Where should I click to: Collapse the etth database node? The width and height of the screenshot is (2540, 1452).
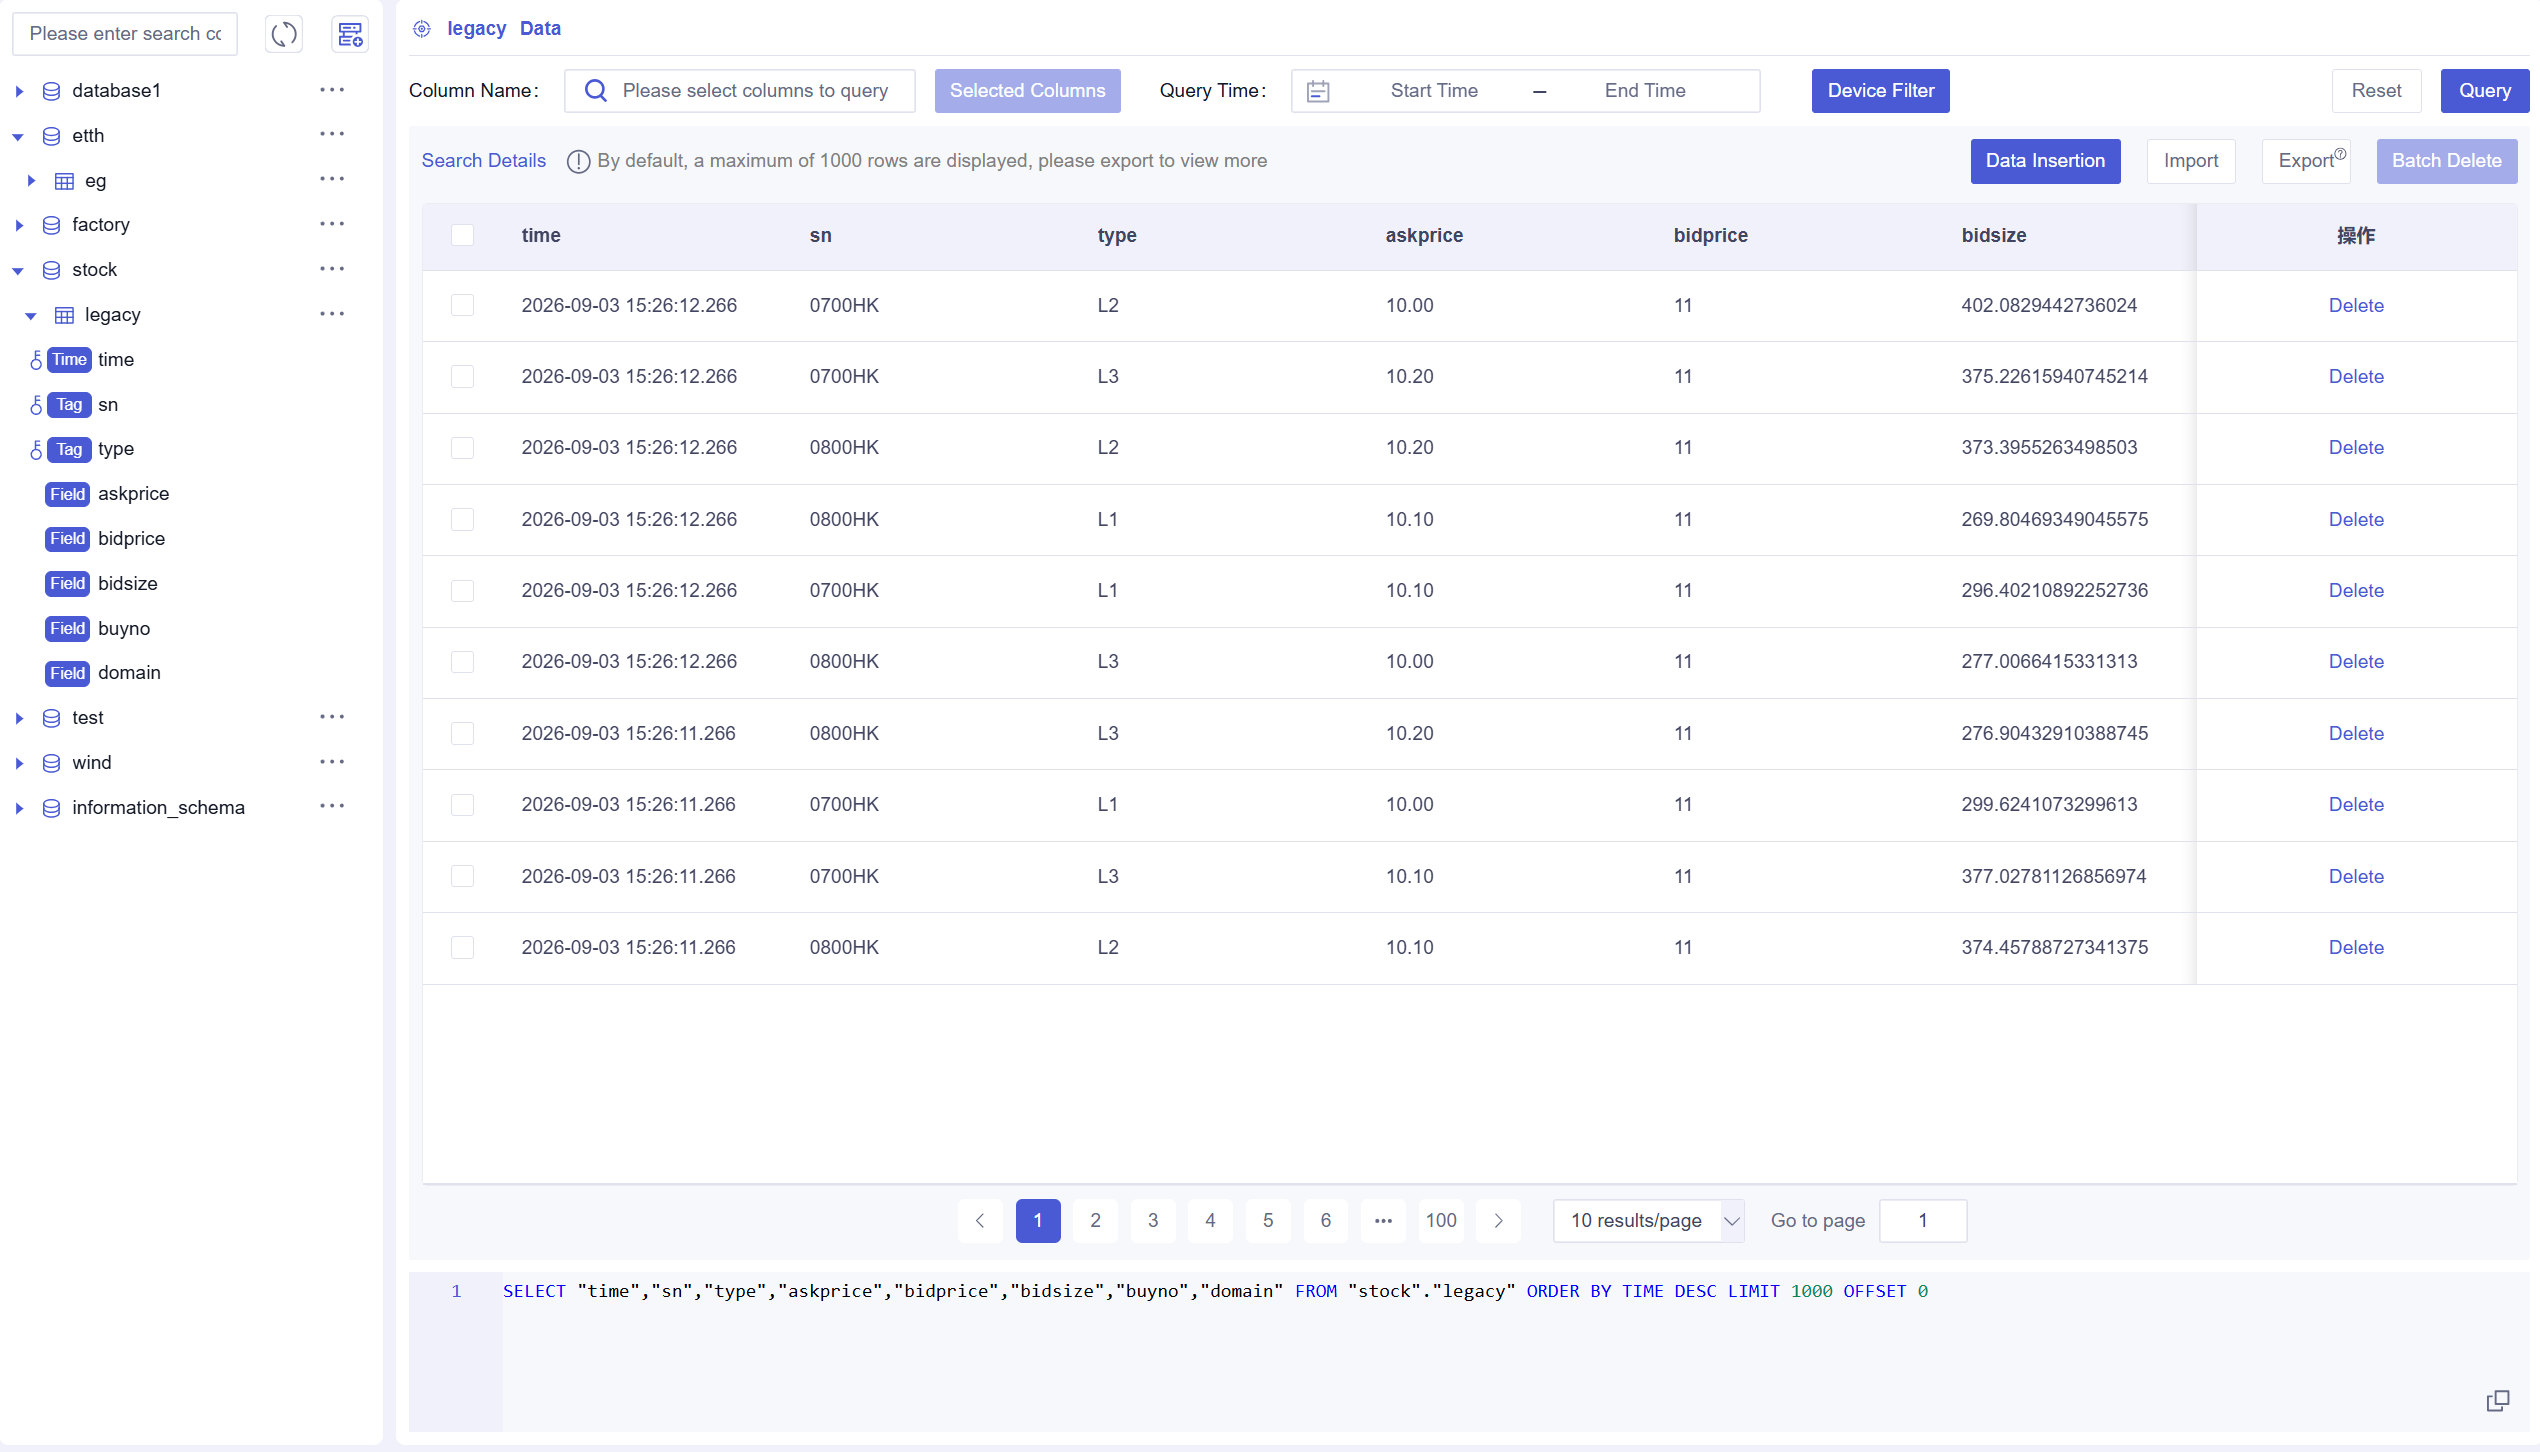coord(18,136)
